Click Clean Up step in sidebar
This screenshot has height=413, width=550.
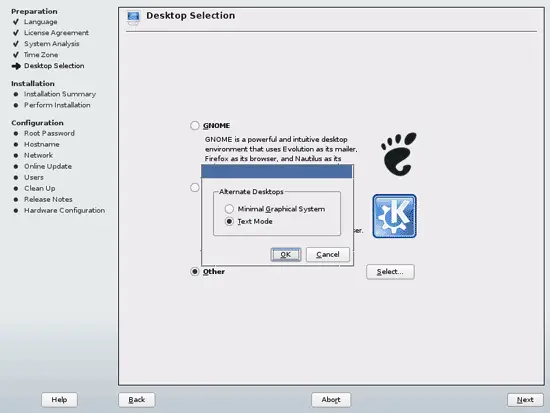tap(40, 188)
